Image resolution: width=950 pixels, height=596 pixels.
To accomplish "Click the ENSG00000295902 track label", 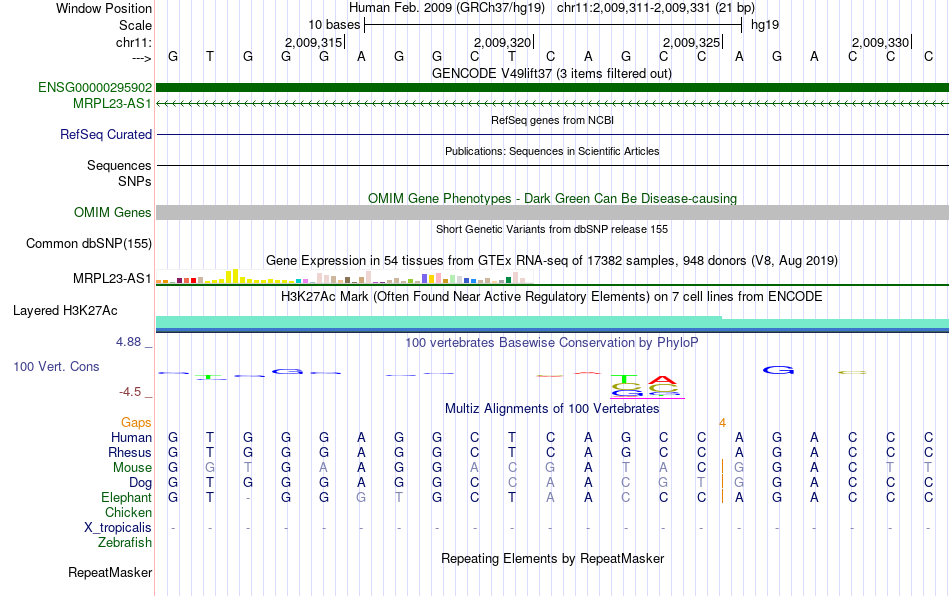I will [x=95, y=88].
